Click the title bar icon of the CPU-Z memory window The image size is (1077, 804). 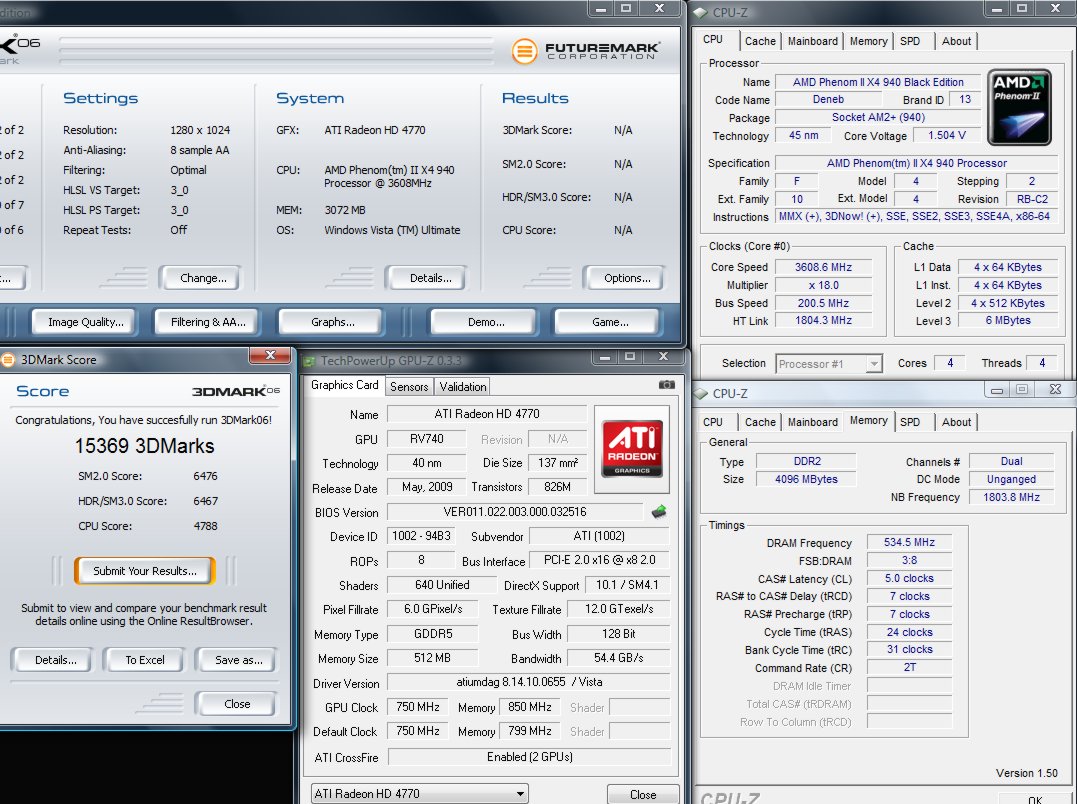(701, 393)
